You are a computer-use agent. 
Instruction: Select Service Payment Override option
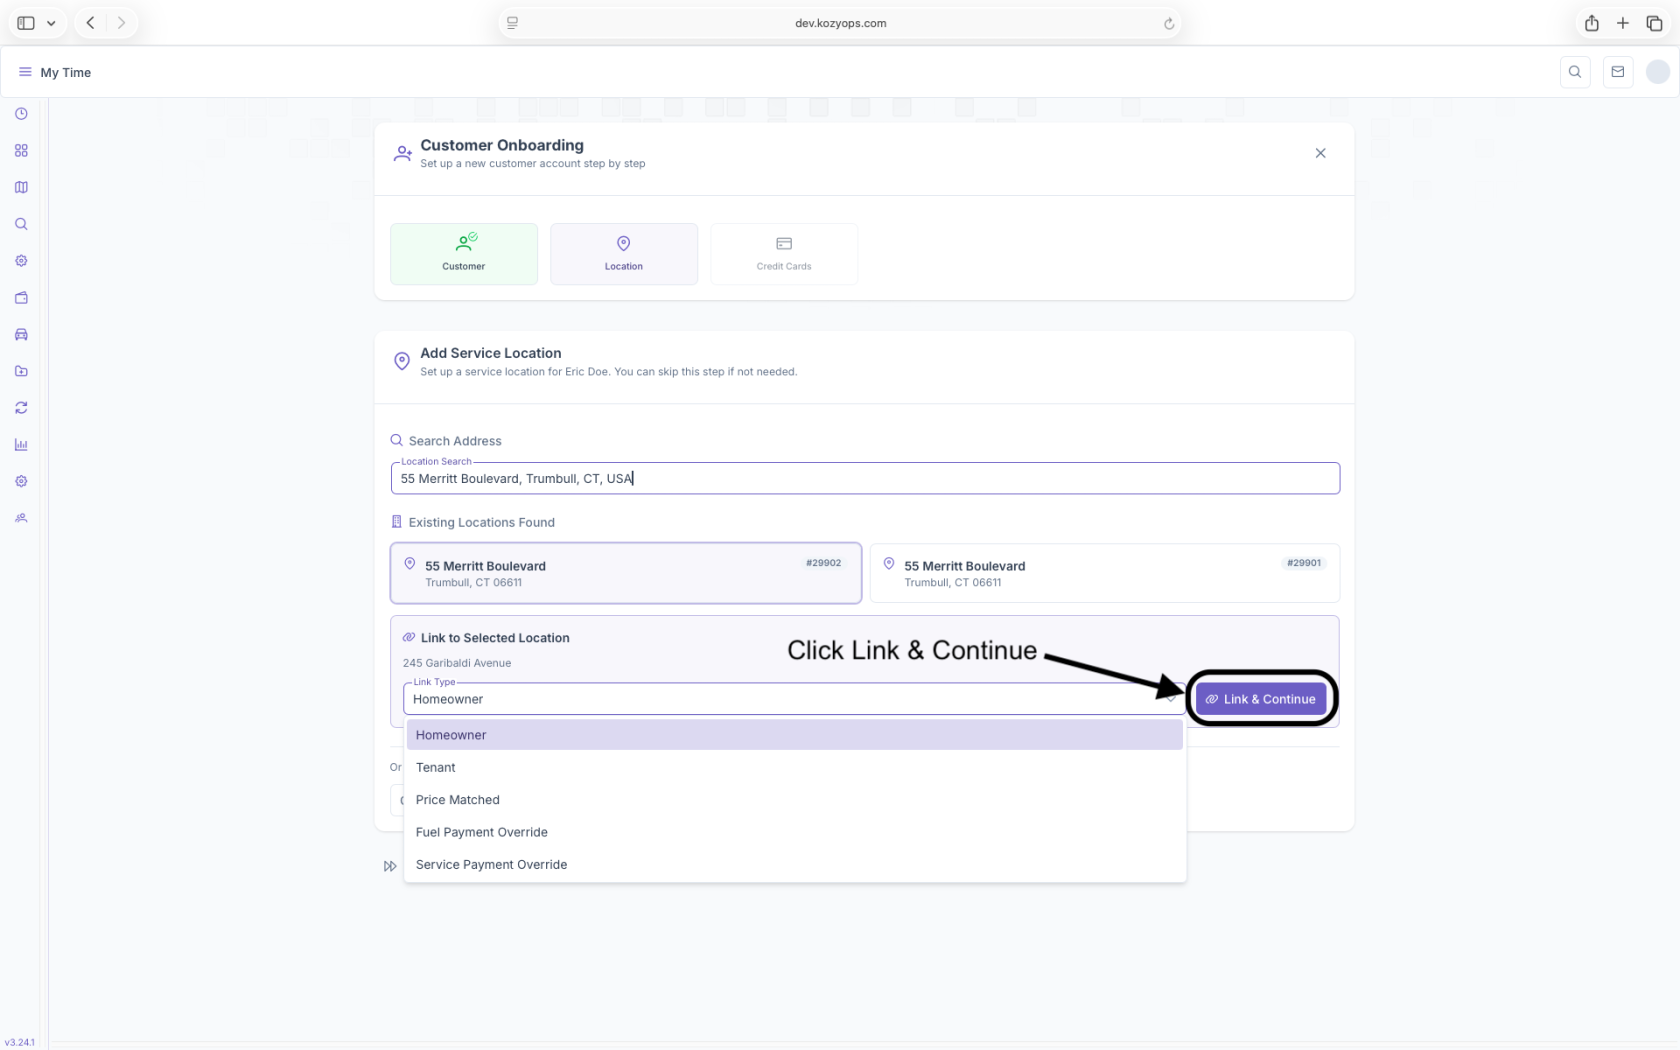pos(491,865)
